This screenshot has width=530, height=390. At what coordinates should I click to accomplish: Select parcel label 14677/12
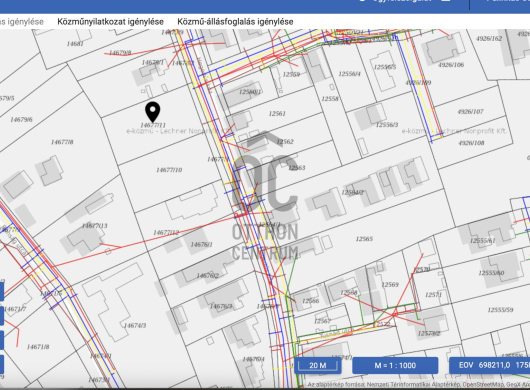[166, 233]
